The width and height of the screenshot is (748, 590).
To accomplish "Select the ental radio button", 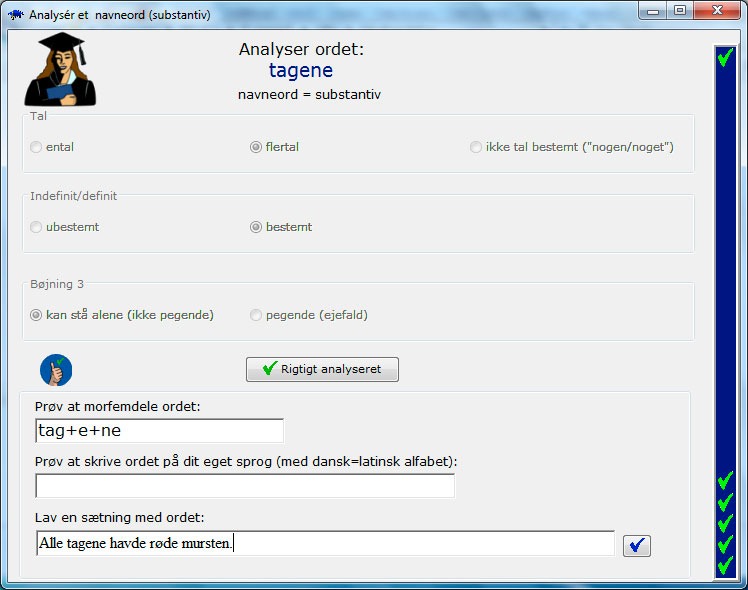I will click(x=36, y=147).
